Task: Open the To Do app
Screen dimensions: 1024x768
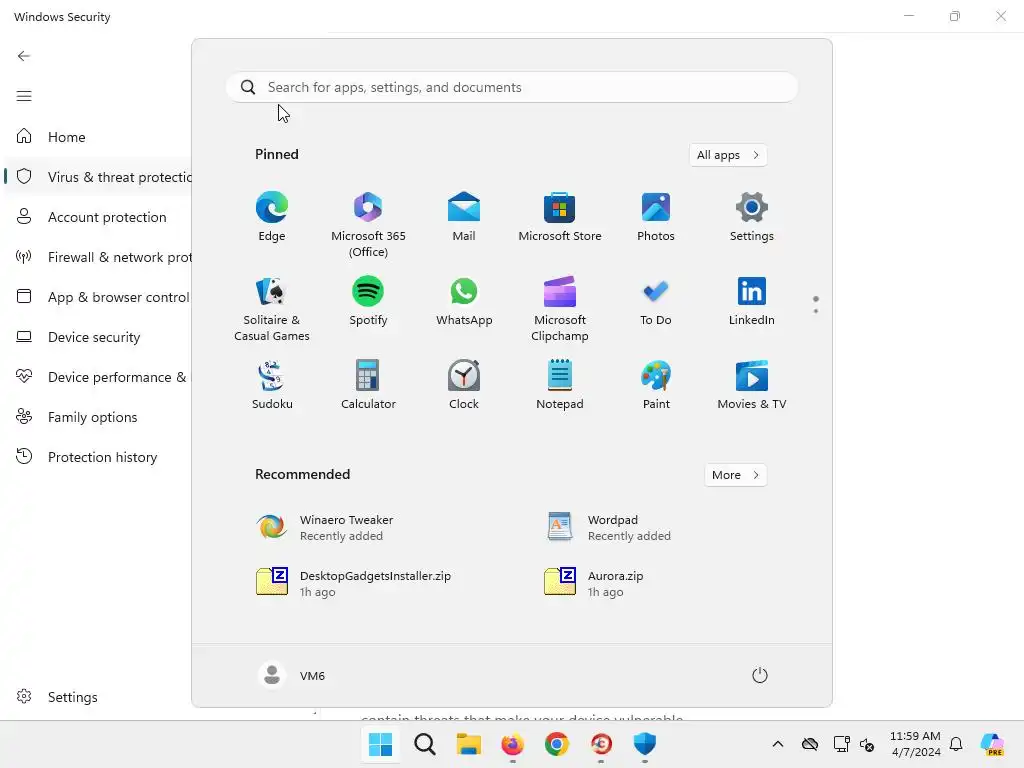Action: tap(656, 301)
